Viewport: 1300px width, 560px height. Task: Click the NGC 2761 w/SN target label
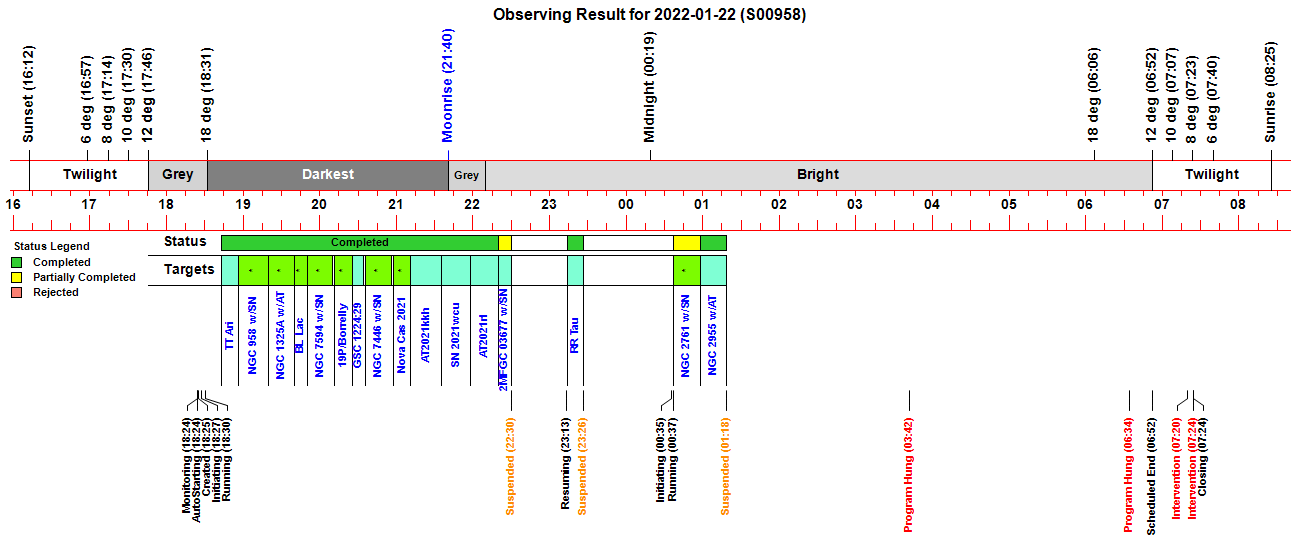[686, 337]
